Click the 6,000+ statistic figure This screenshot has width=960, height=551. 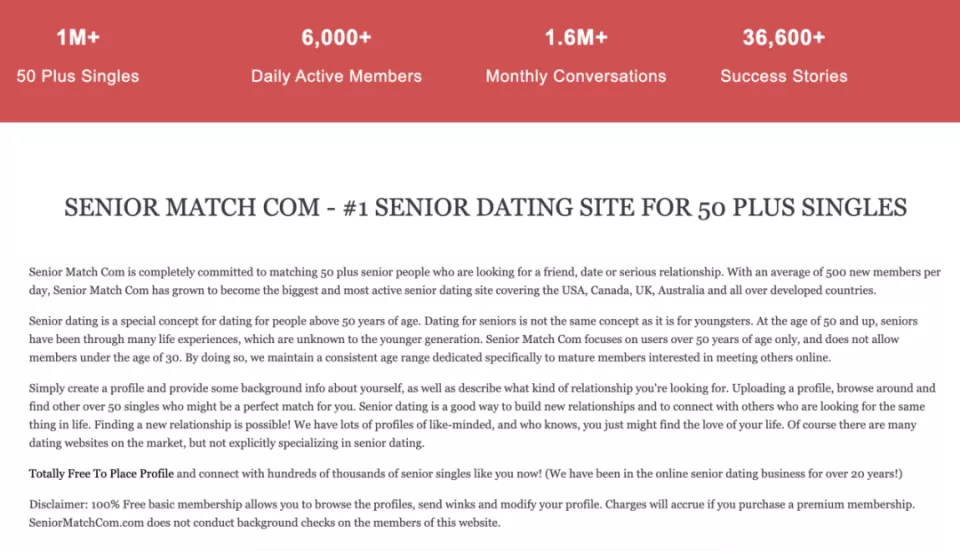(336, 38)
